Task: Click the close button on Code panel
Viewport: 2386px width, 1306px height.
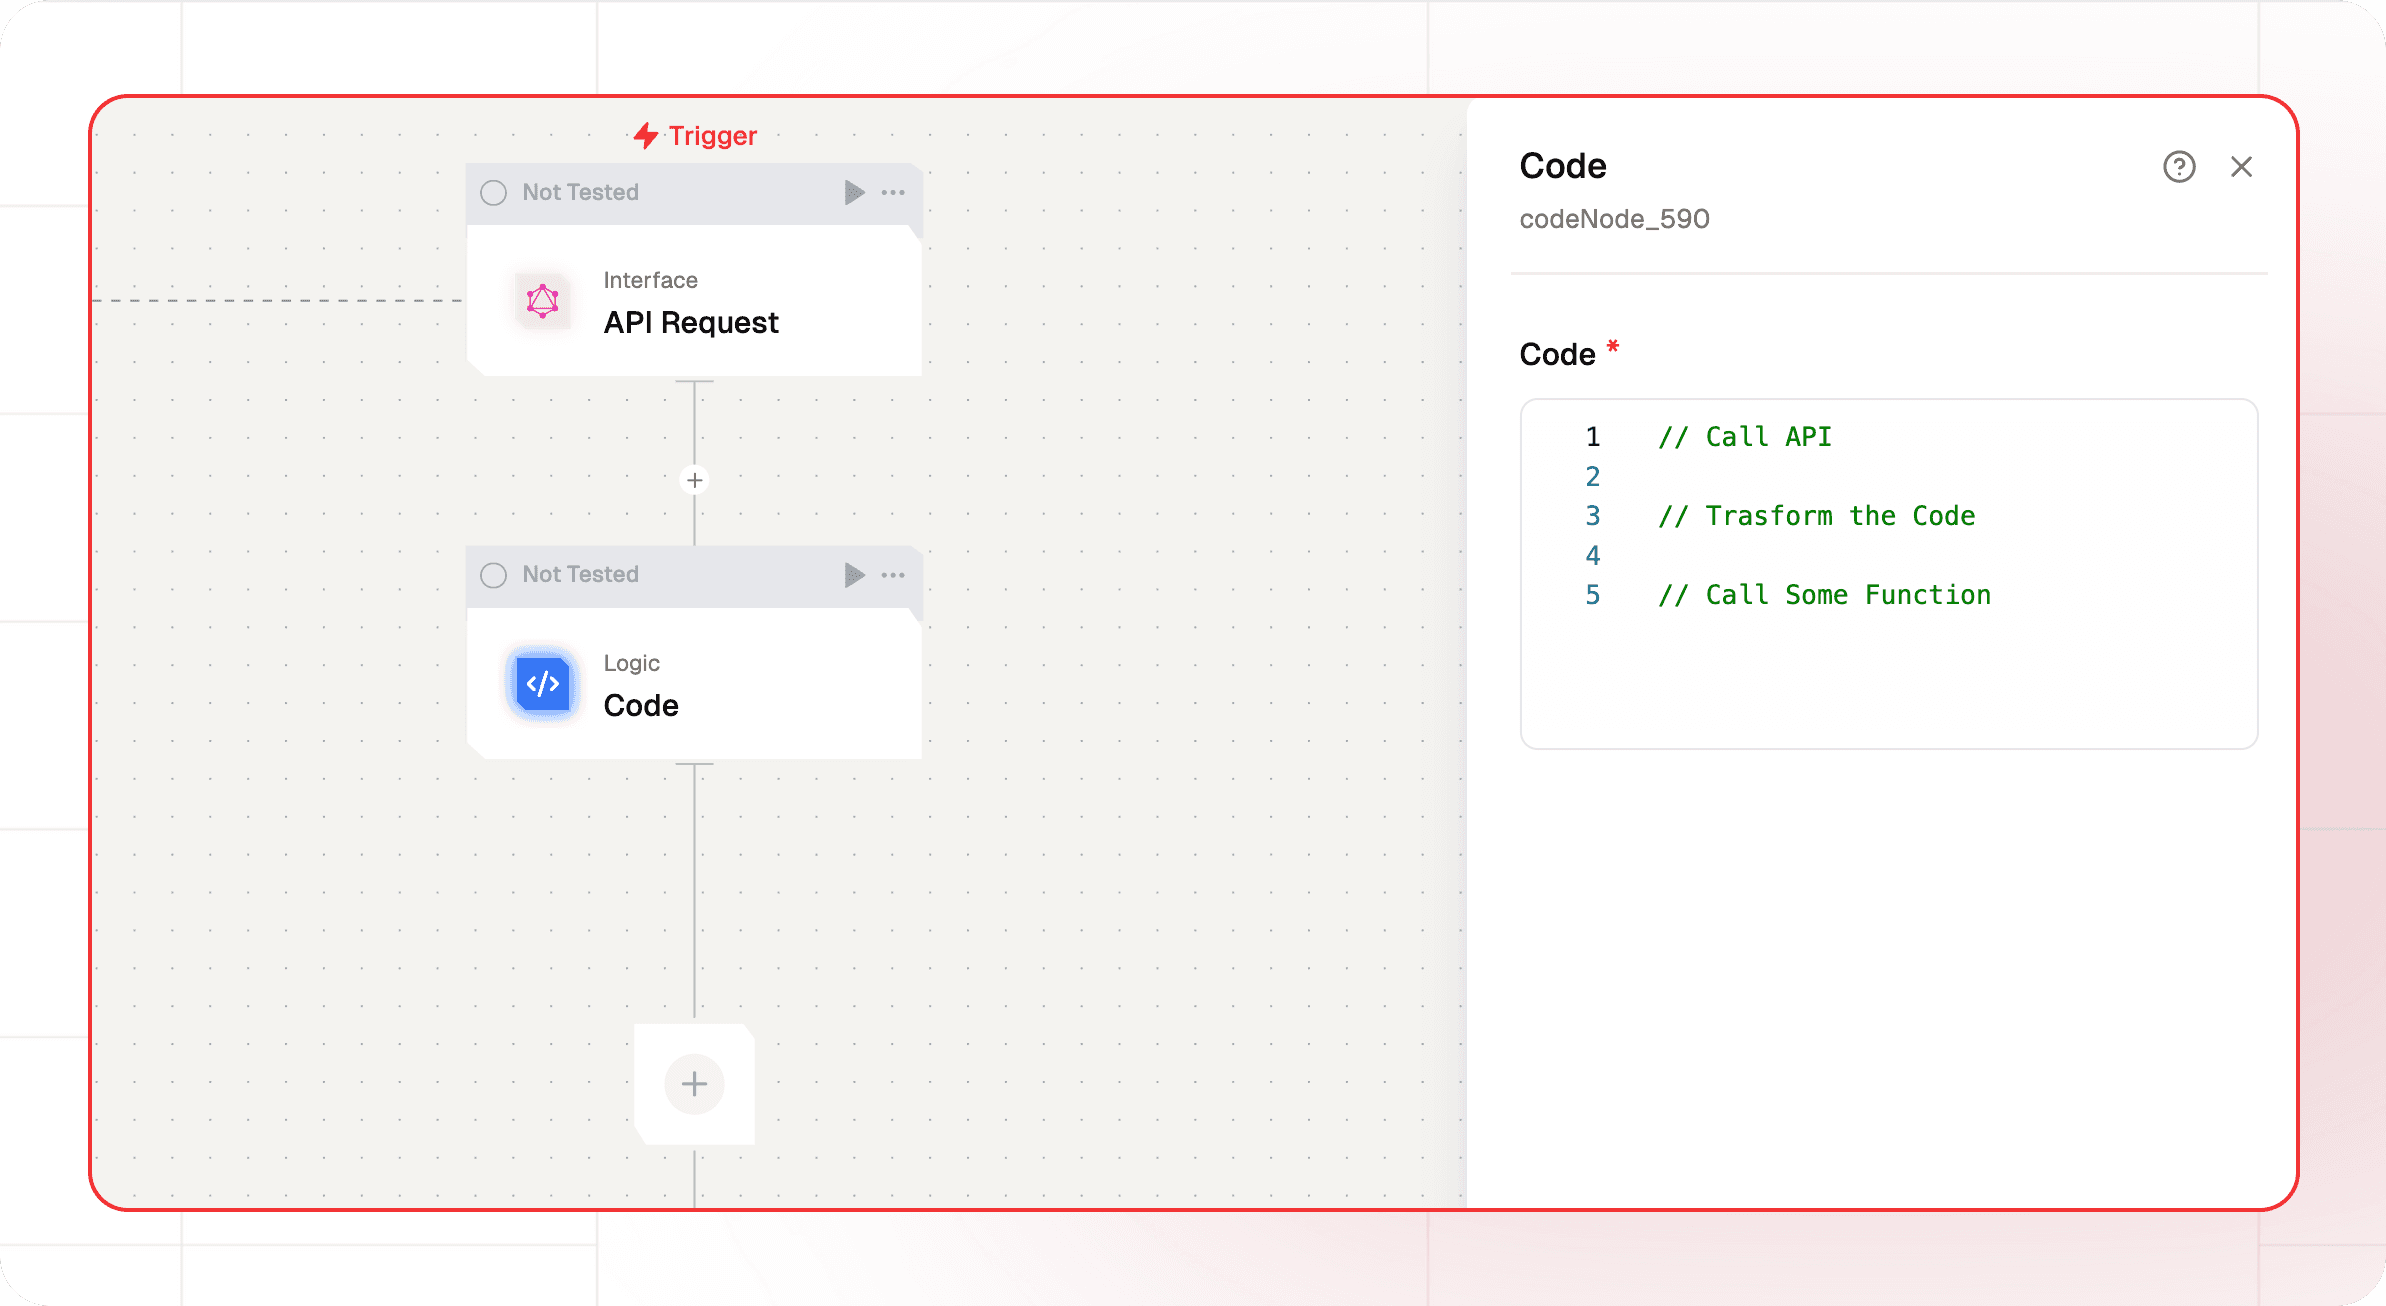Action: (2241, 167)
